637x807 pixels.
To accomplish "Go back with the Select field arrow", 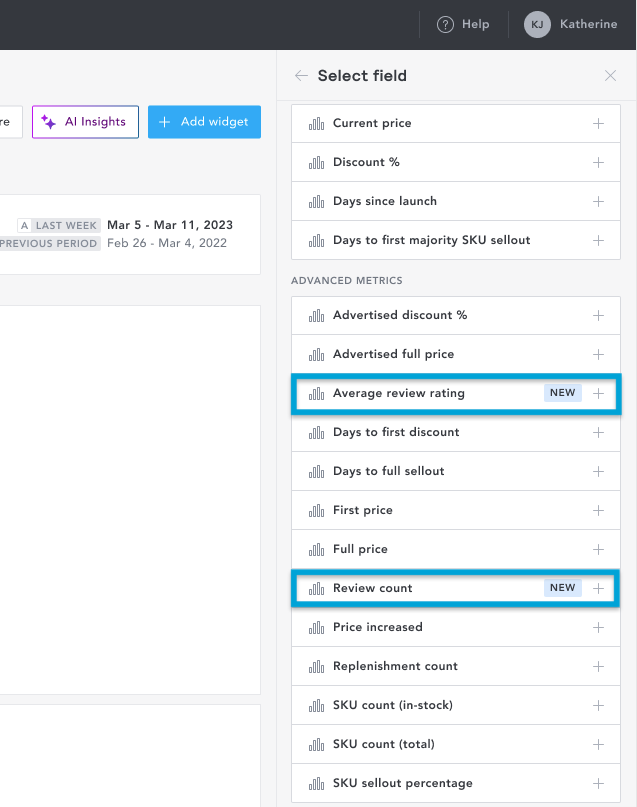I will coord(301,76).
